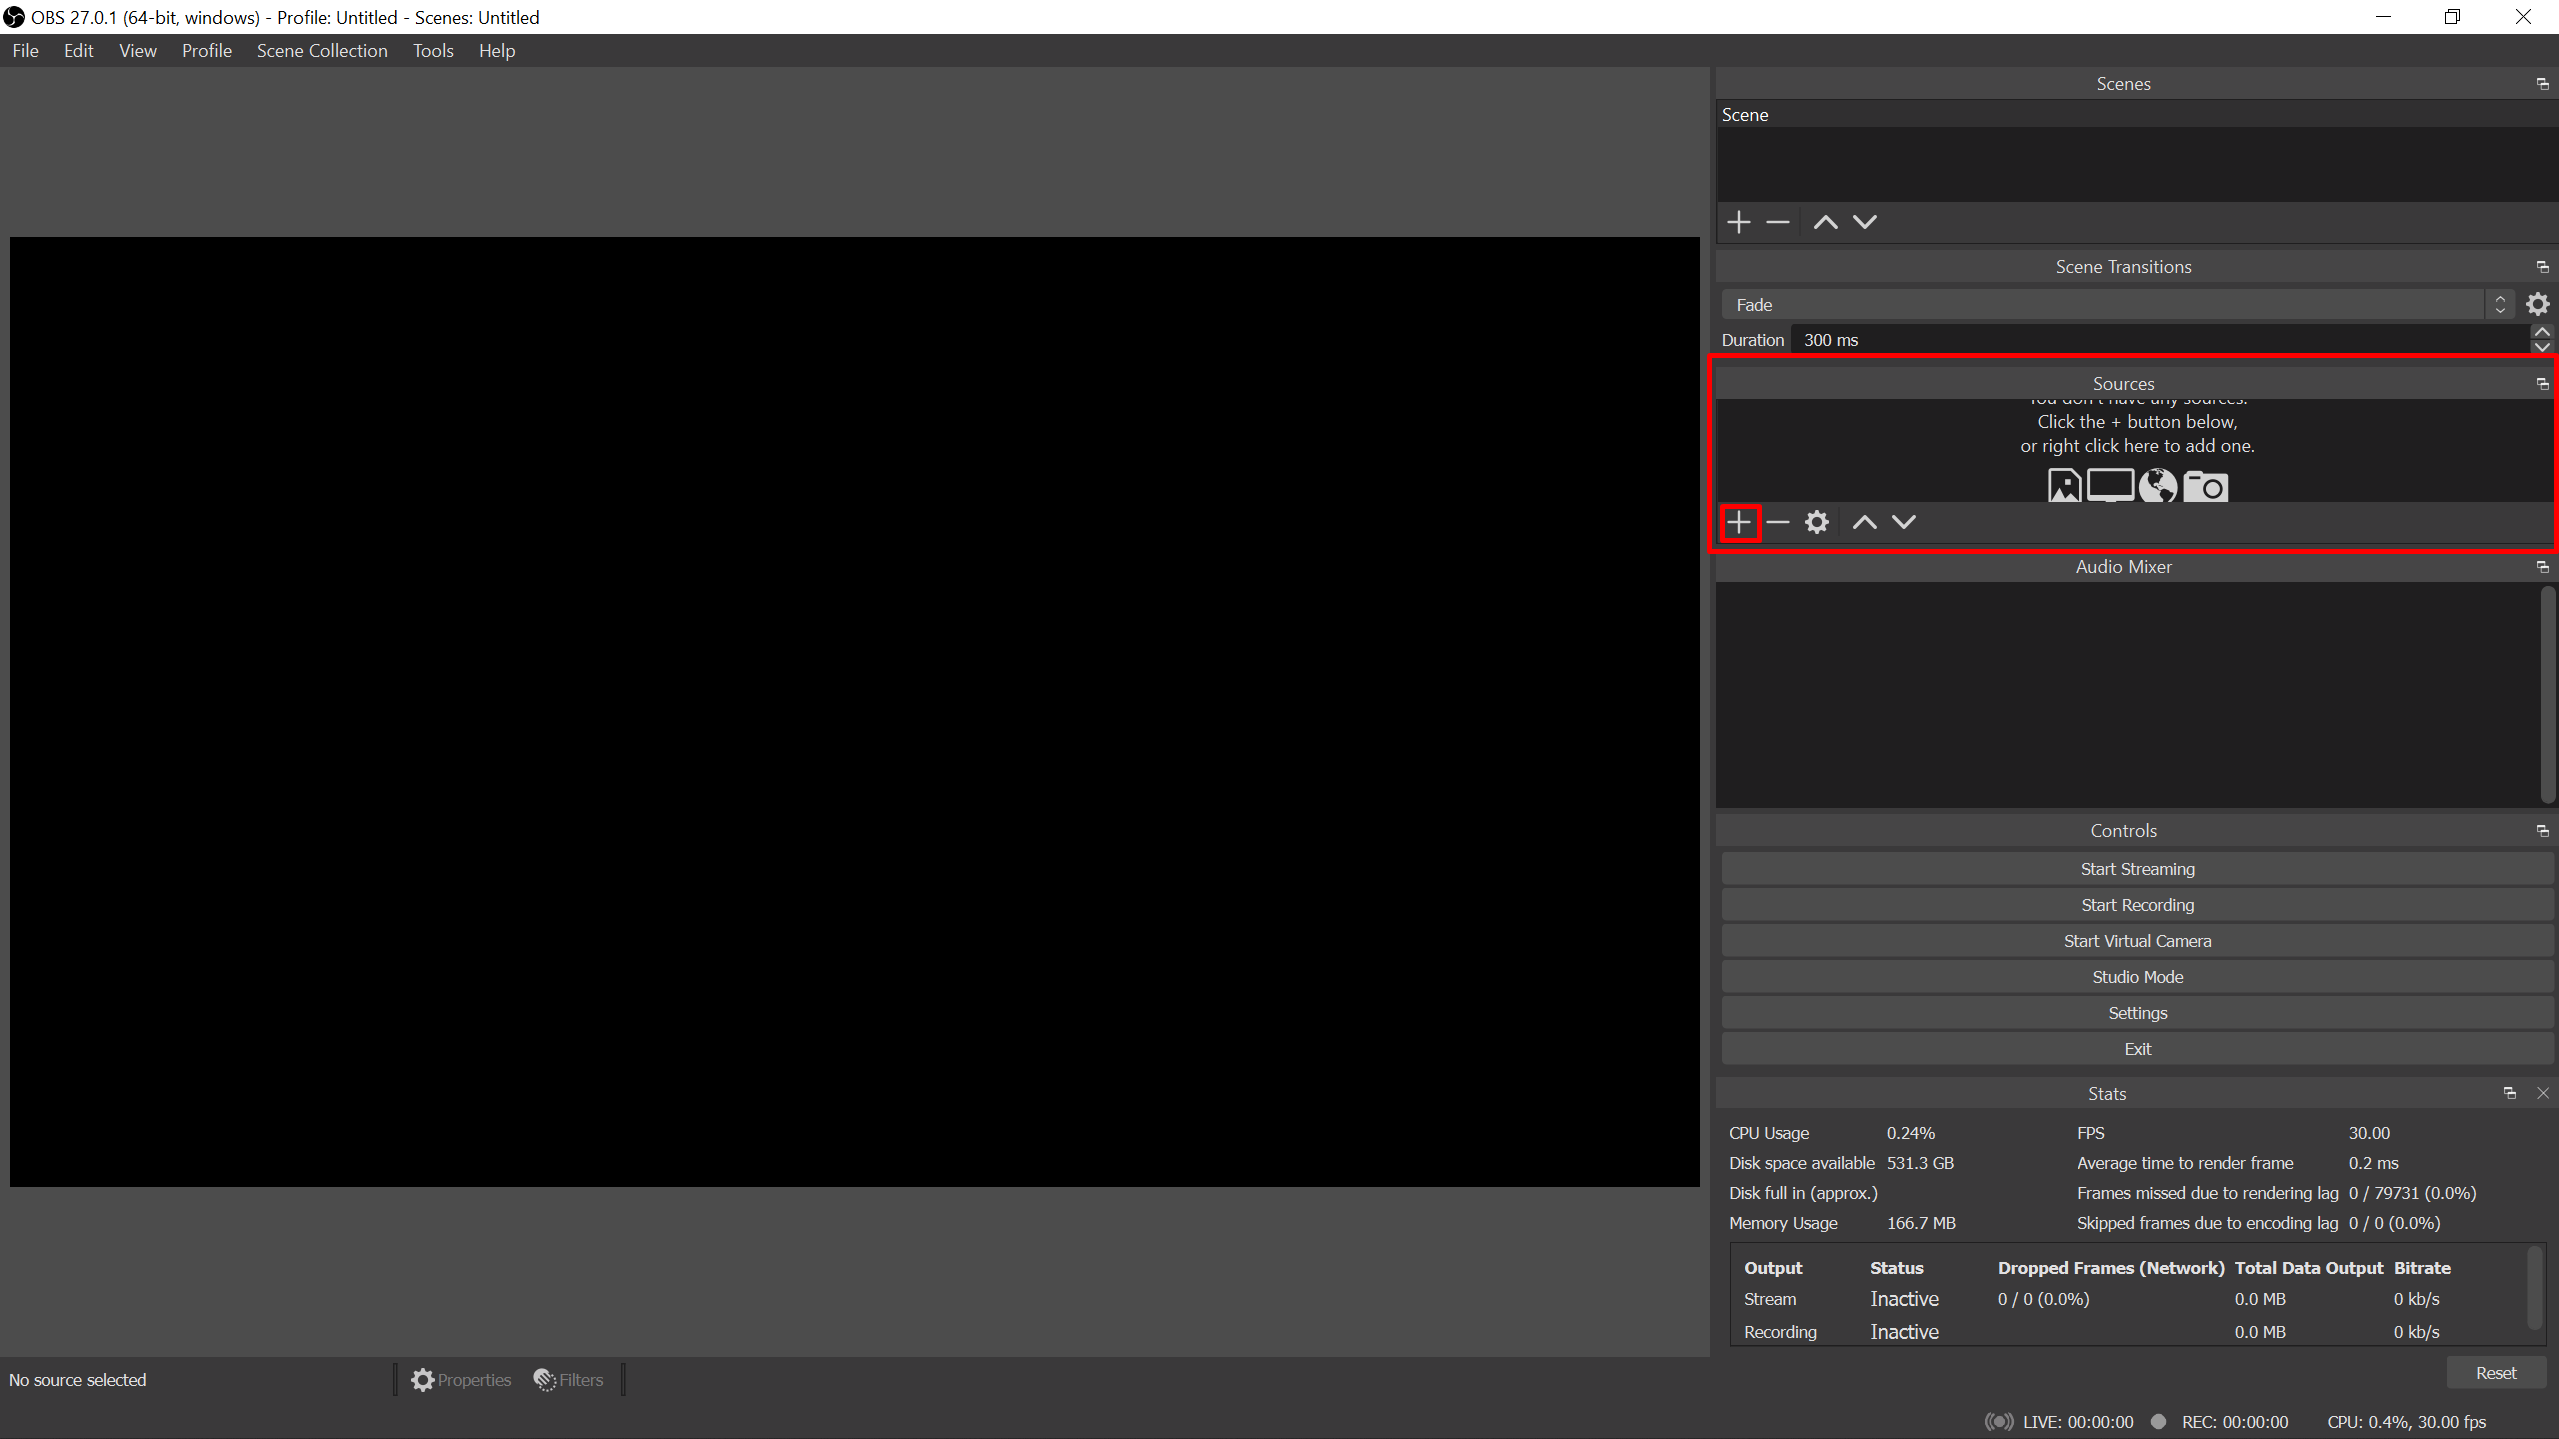Screen dimensions: 2559x1439
Task: Open the Tools menu
Action: [433, 51]
